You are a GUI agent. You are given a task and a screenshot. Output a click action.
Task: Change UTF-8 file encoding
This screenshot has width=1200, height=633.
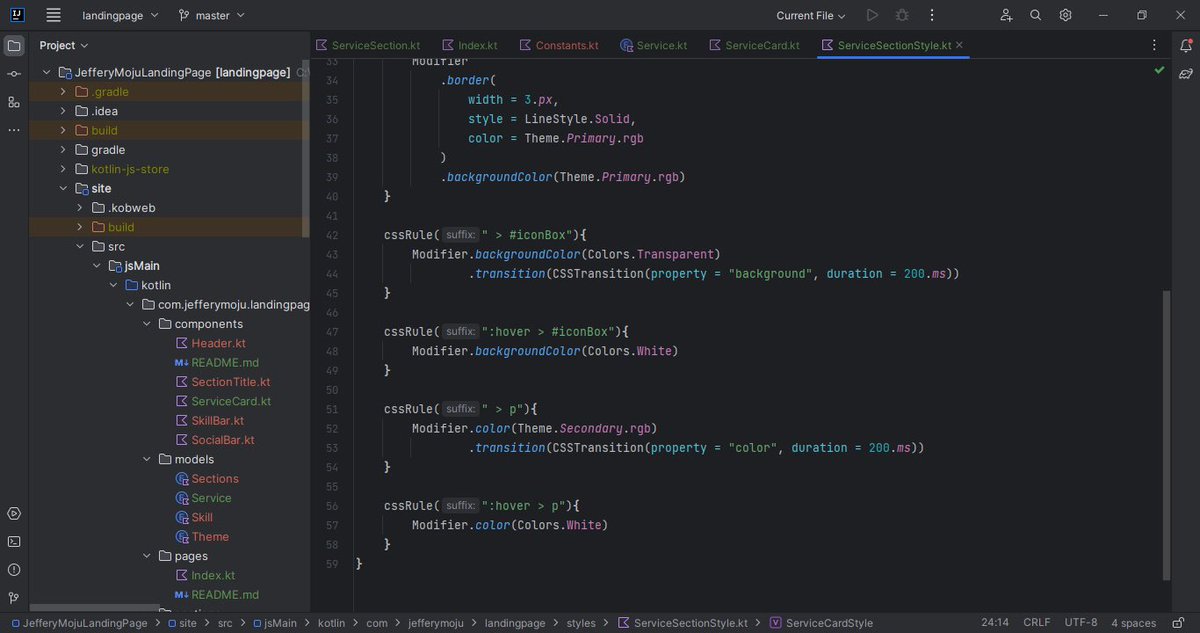point(1081,623)
